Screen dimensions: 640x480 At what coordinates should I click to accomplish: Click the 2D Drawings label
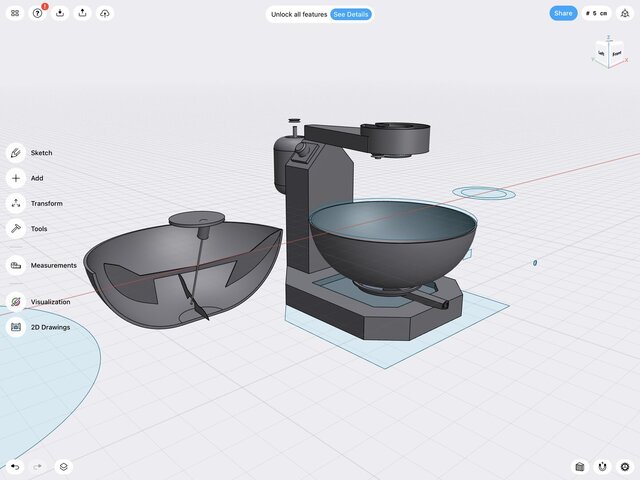tap(50, 327)
